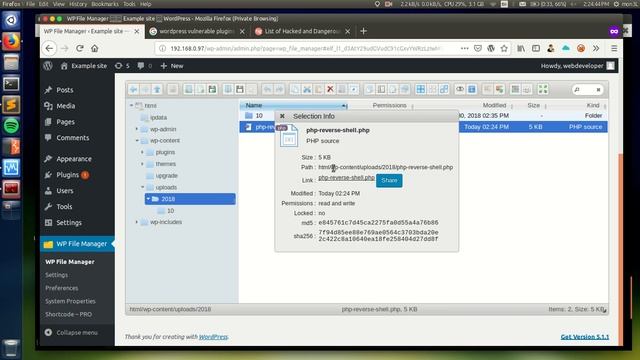Reload the page in Firefox
The image size is (640, 360).
coord(80,49)
